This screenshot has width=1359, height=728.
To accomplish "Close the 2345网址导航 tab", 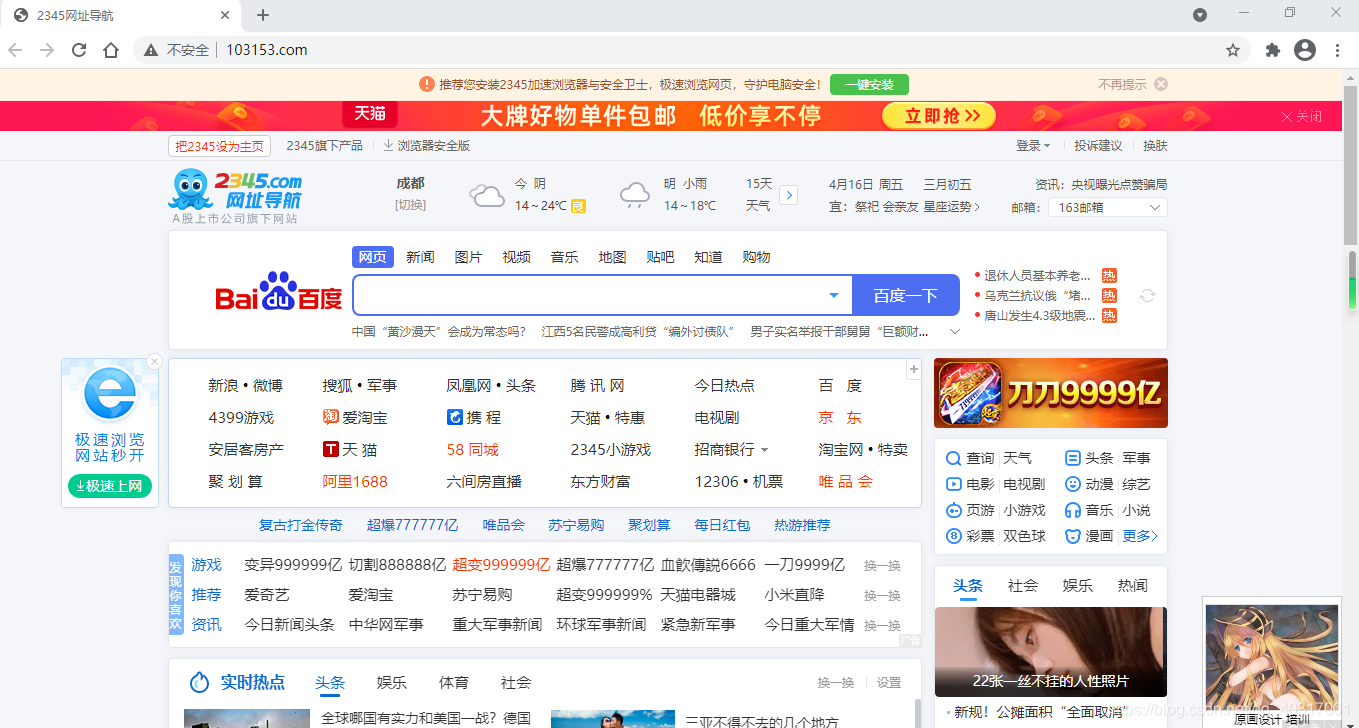I will click(x=225, y=15).
